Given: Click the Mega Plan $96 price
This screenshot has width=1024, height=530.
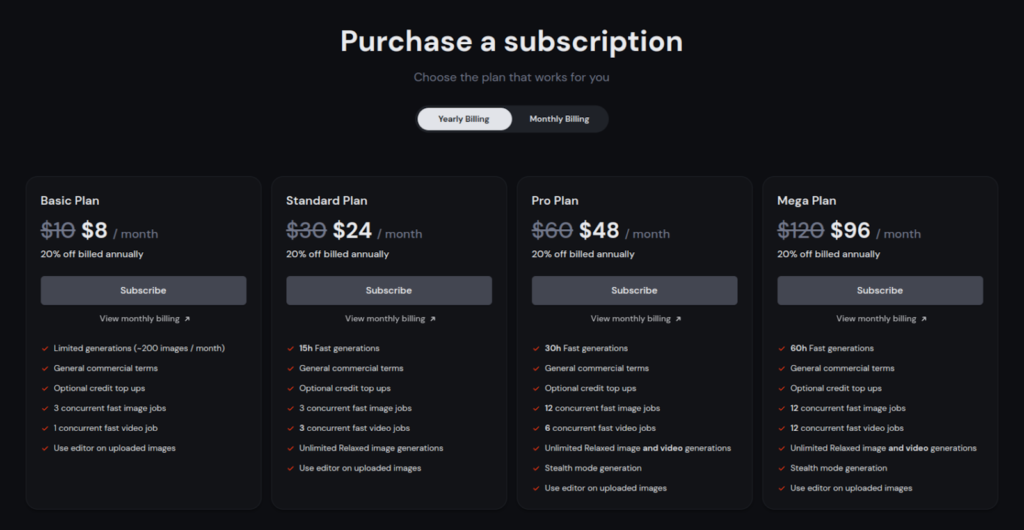Looking at the screenshot, I should coord(850,231).
